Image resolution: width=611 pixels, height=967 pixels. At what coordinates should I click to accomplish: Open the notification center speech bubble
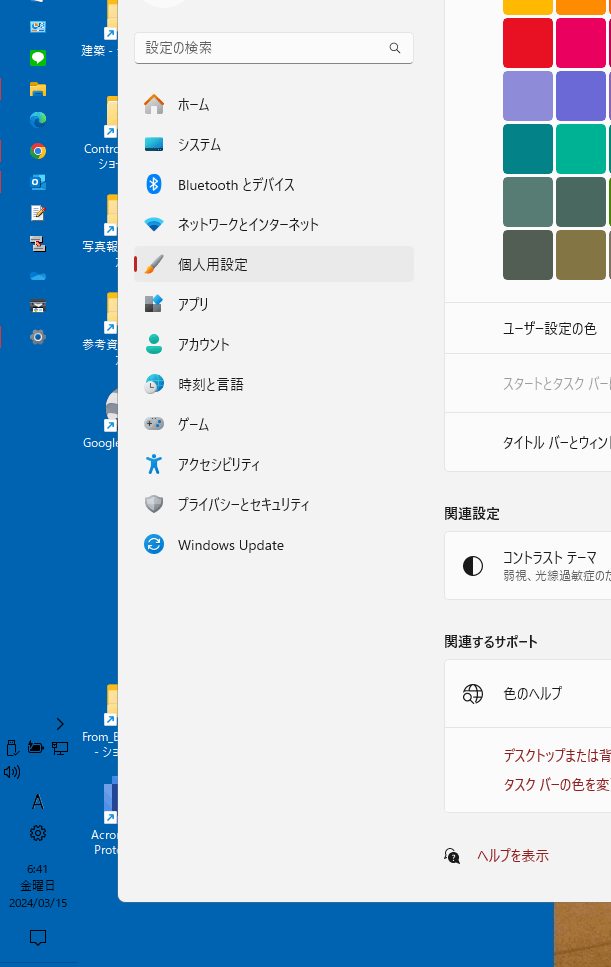(x=38, y=938)
